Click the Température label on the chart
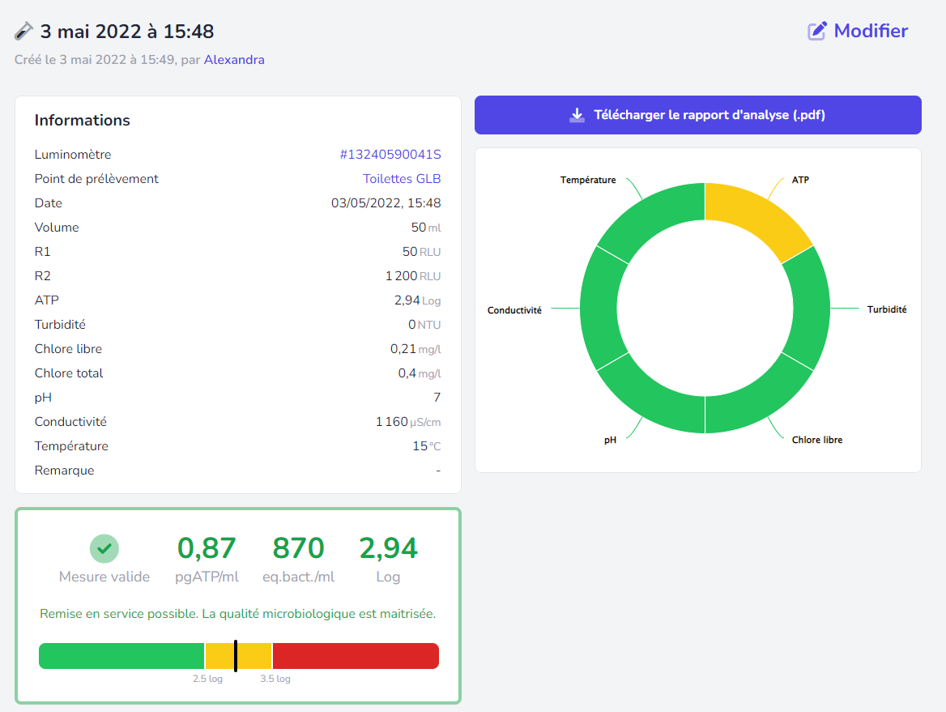Screen dimensions: 946x712 [588, 180]
